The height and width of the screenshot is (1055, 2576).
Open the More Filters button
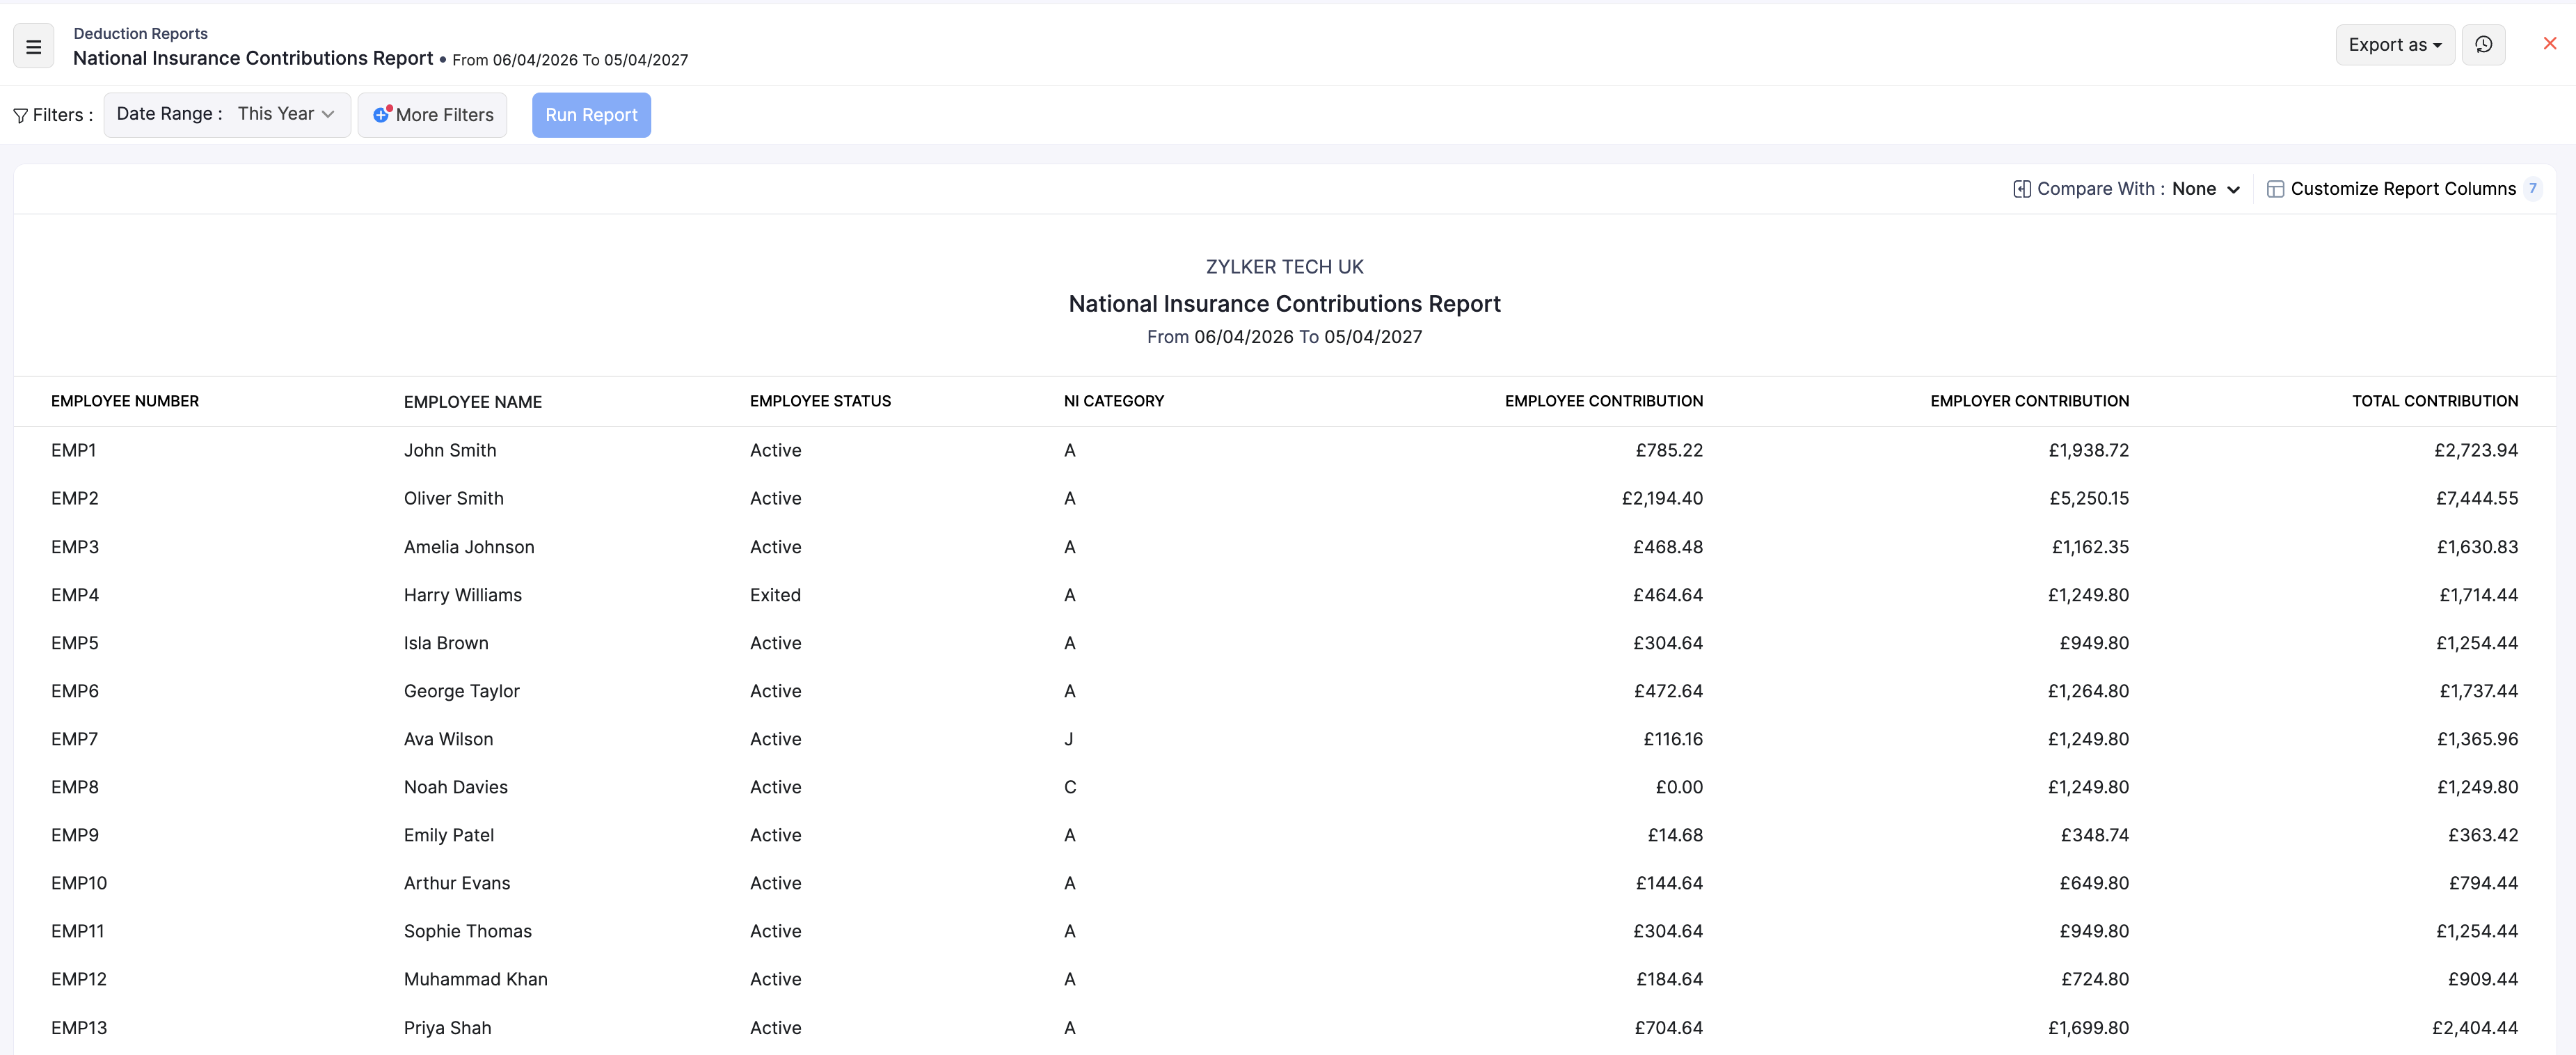click(x=432, y=115)
